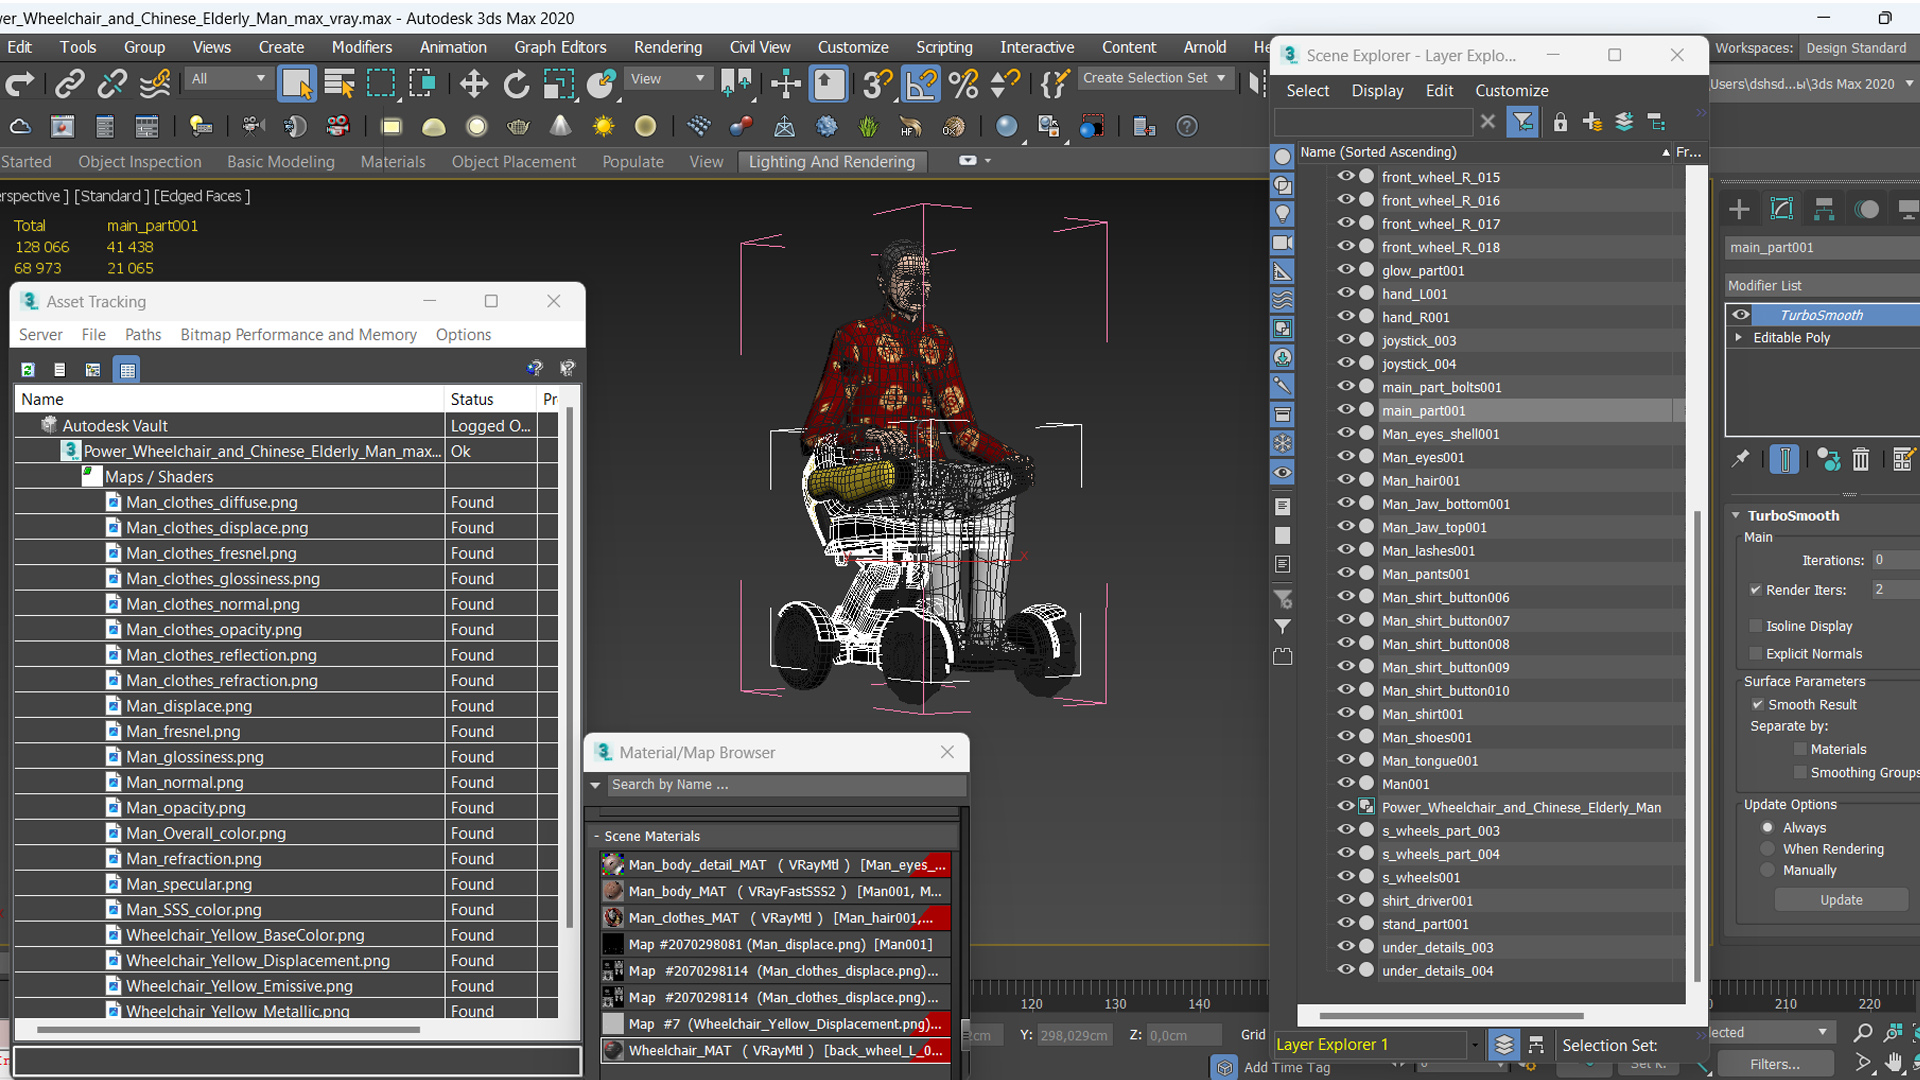Collapse the TurboSmooth rollout

tap(1737, 516)
